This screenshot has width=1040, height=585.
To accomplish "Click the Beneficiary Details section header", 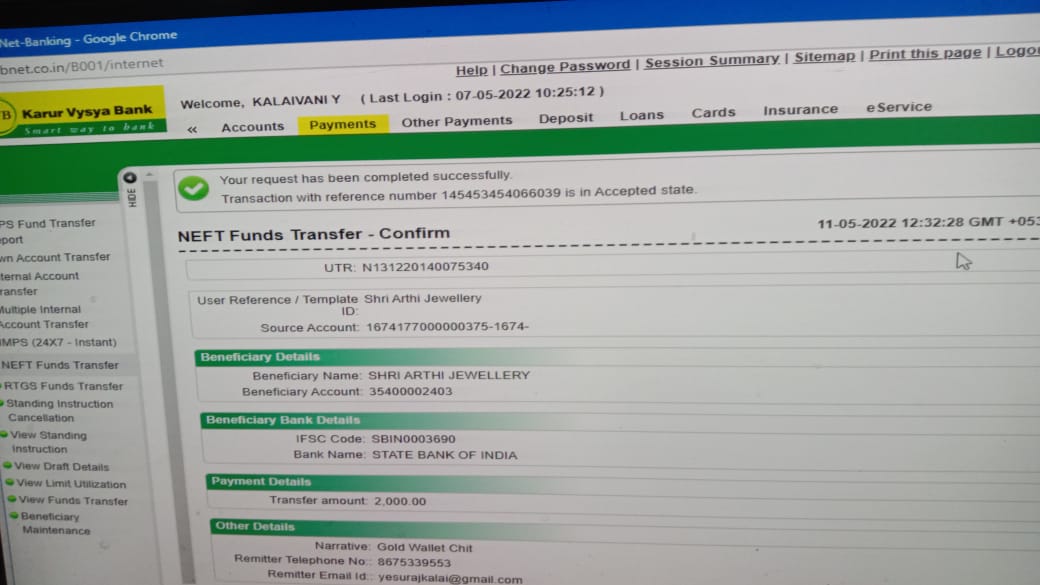I will click(260, 357).
